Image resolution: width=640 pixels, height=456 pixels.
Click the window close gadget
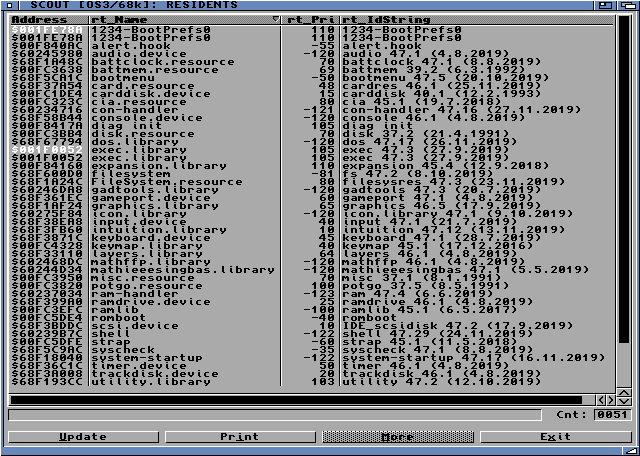pos(10,5)
